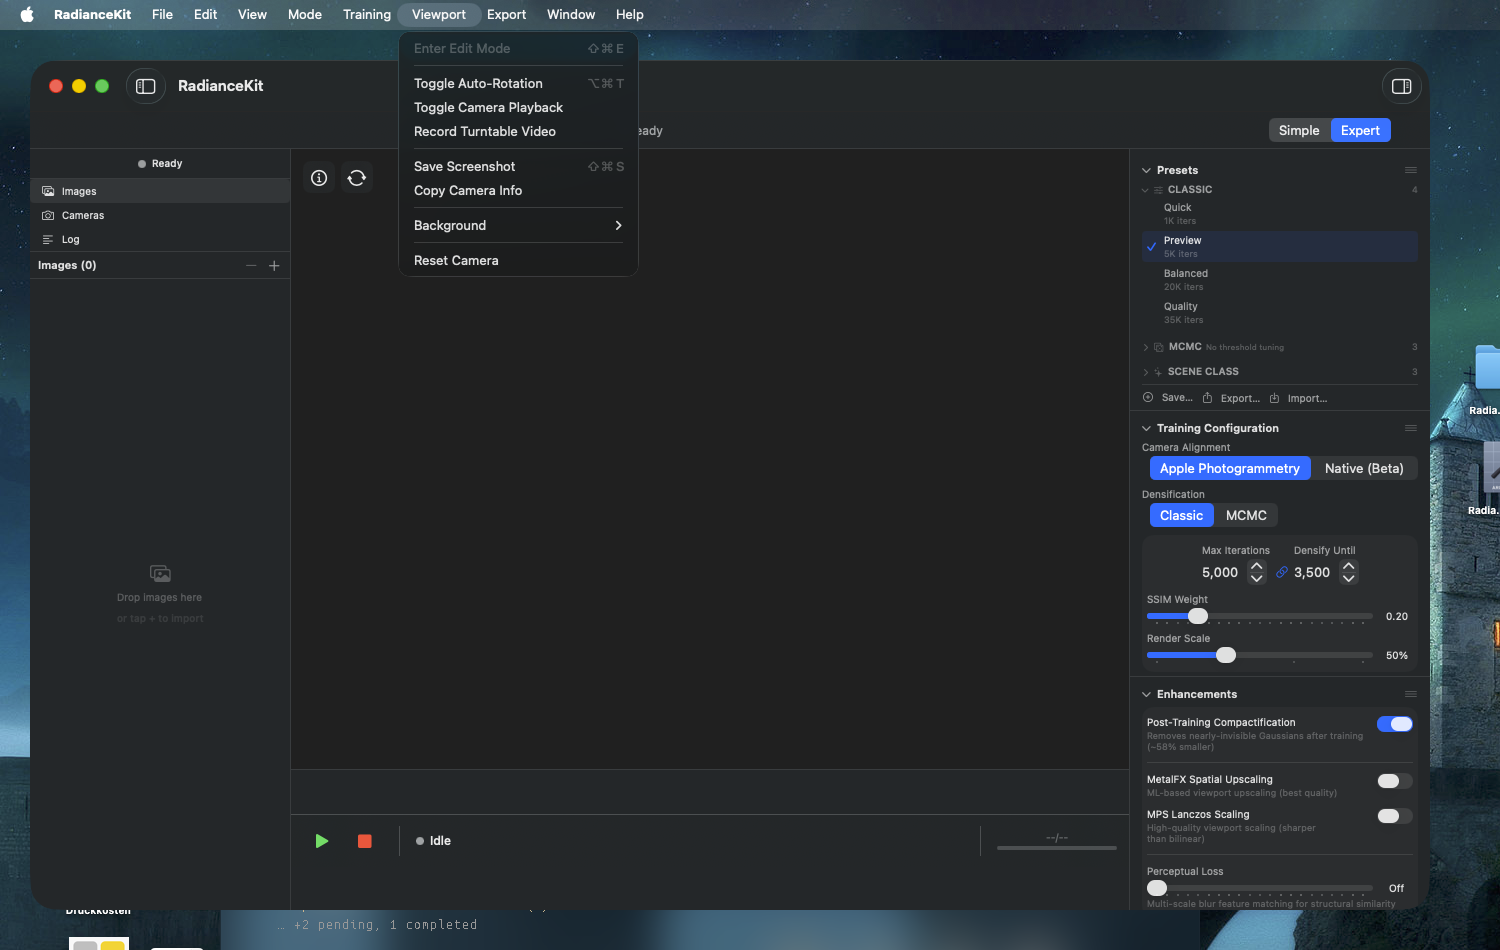Expand the SCENE CLASS preset group

point(1146,372)
